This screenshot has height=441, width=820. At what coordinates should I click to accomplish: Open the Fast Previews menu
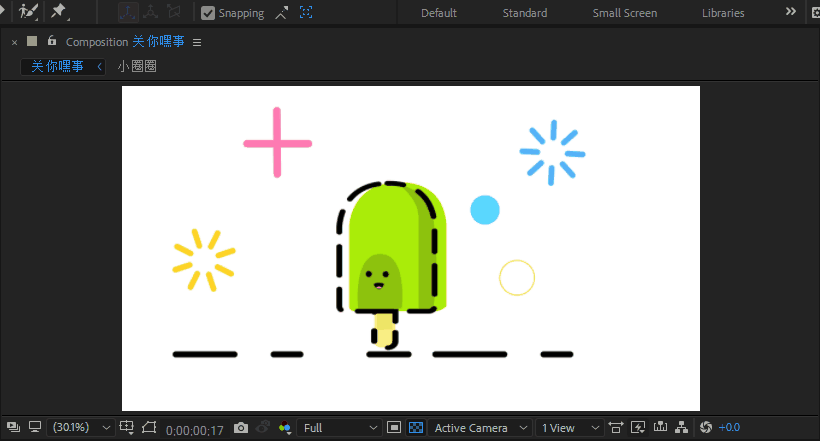638,427
